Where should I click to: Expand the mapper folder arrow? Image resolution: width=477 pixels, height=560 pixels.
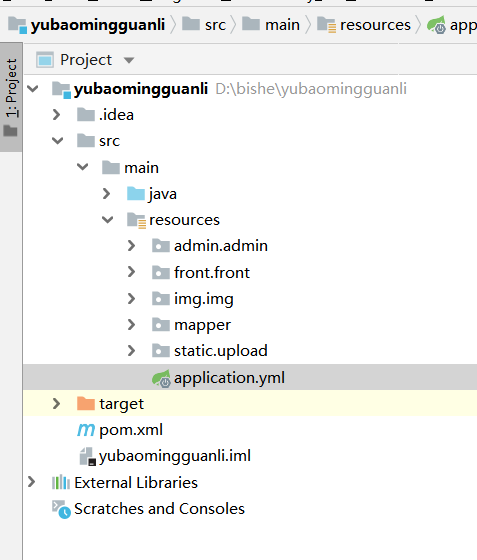tap(131, 325)
